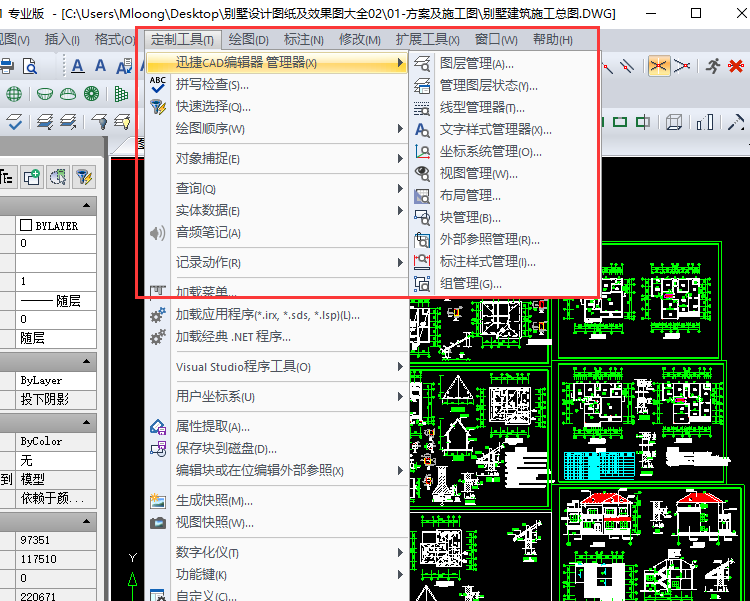This screenshot has height=601, width=750.
Task: Click the 窗口(W) menu
Action: tap(496, 40)
